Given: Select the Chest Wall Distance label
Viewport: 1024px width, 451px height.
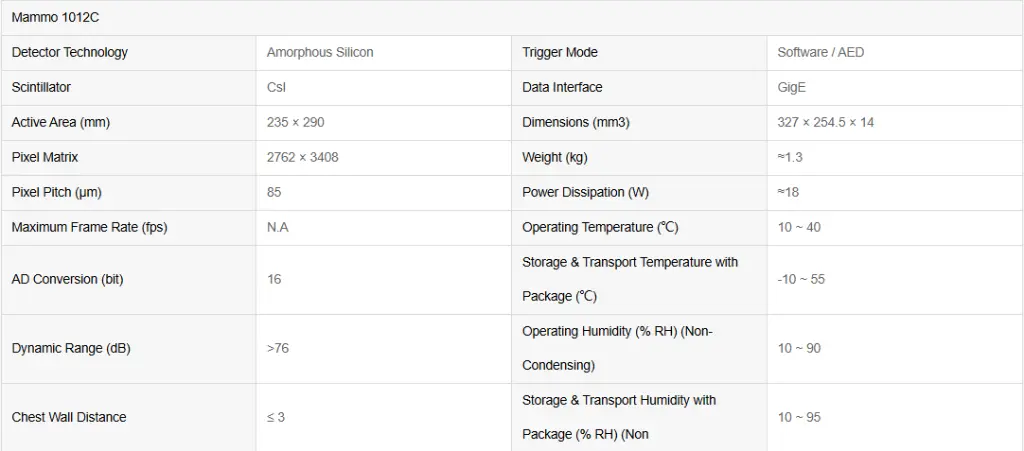Looking at the screenshot, I should [69, 417].
